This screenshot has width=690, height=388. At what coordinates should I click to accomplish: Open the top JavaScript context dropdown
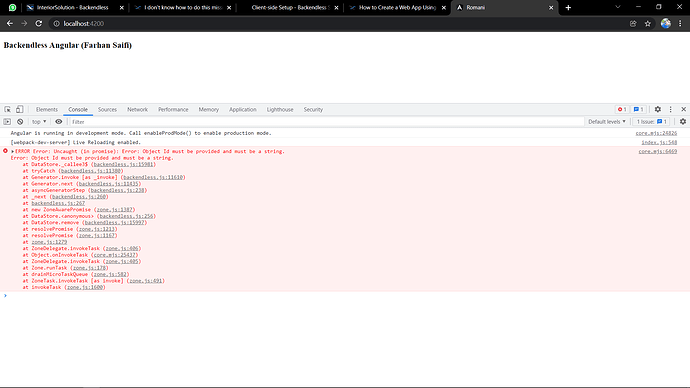pos(39,122)
